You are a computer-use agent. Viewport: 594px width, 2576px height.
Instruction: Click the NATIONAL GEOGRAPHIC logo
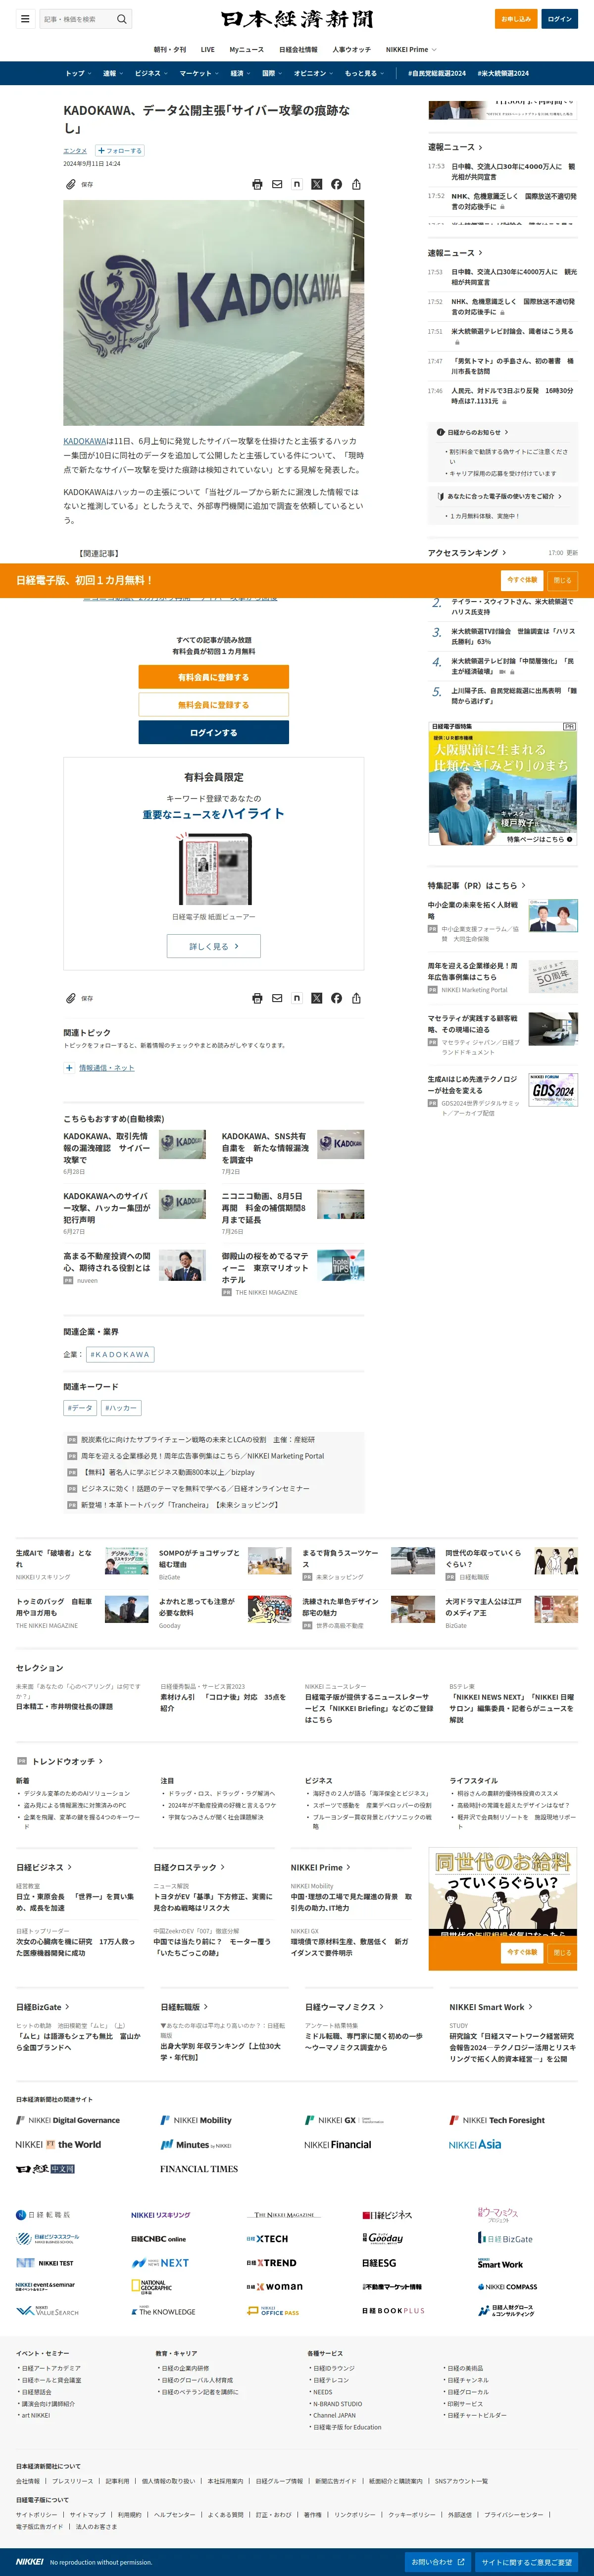pos(152,2286)
